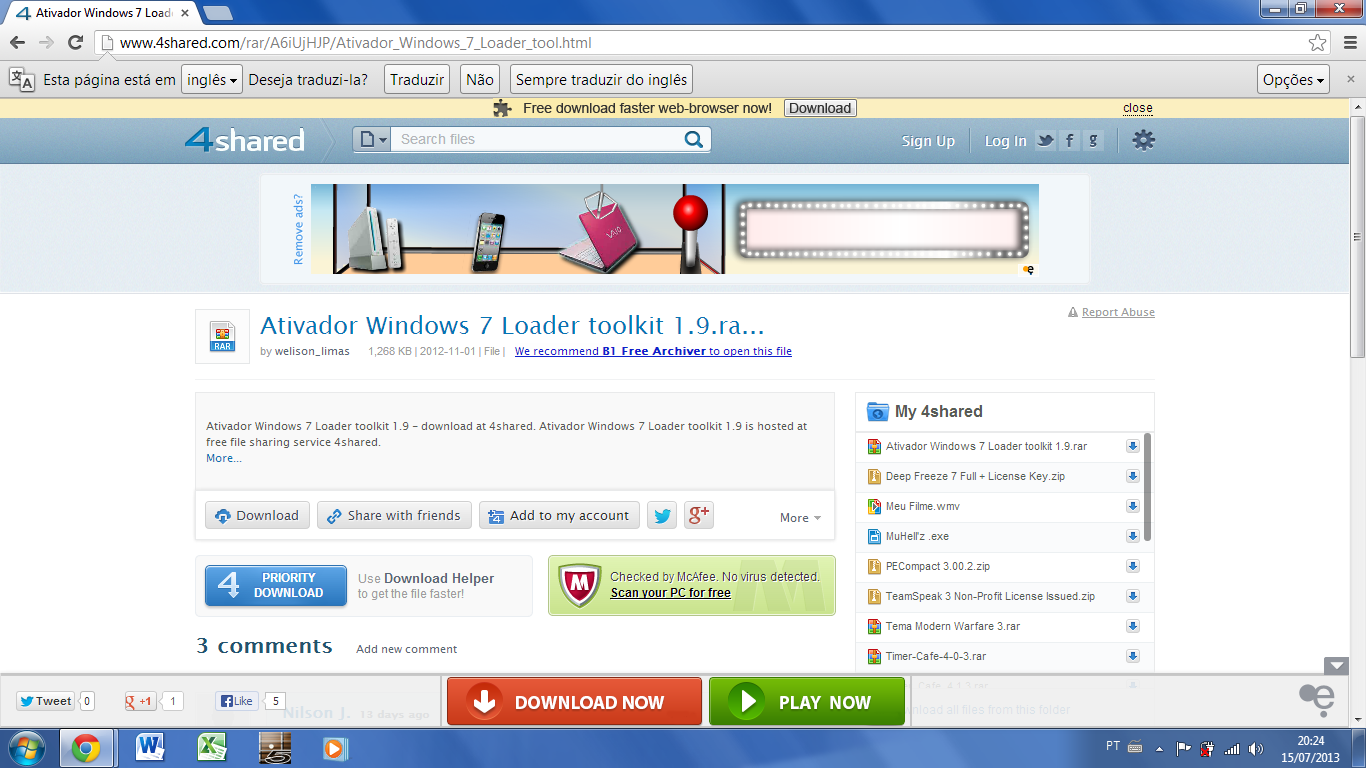The width and height of the screenshot is (1366, 768).
Task: Click download arrow beside MuHell'z .exe
Action: (x=1133, y=537)
